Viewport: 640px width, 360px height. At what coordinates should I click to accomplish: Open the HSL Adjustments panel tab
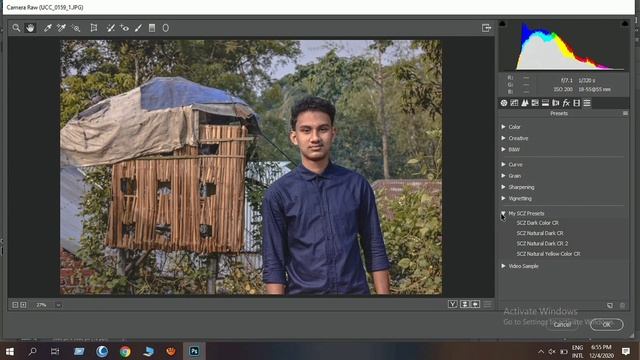coord(535,103)
